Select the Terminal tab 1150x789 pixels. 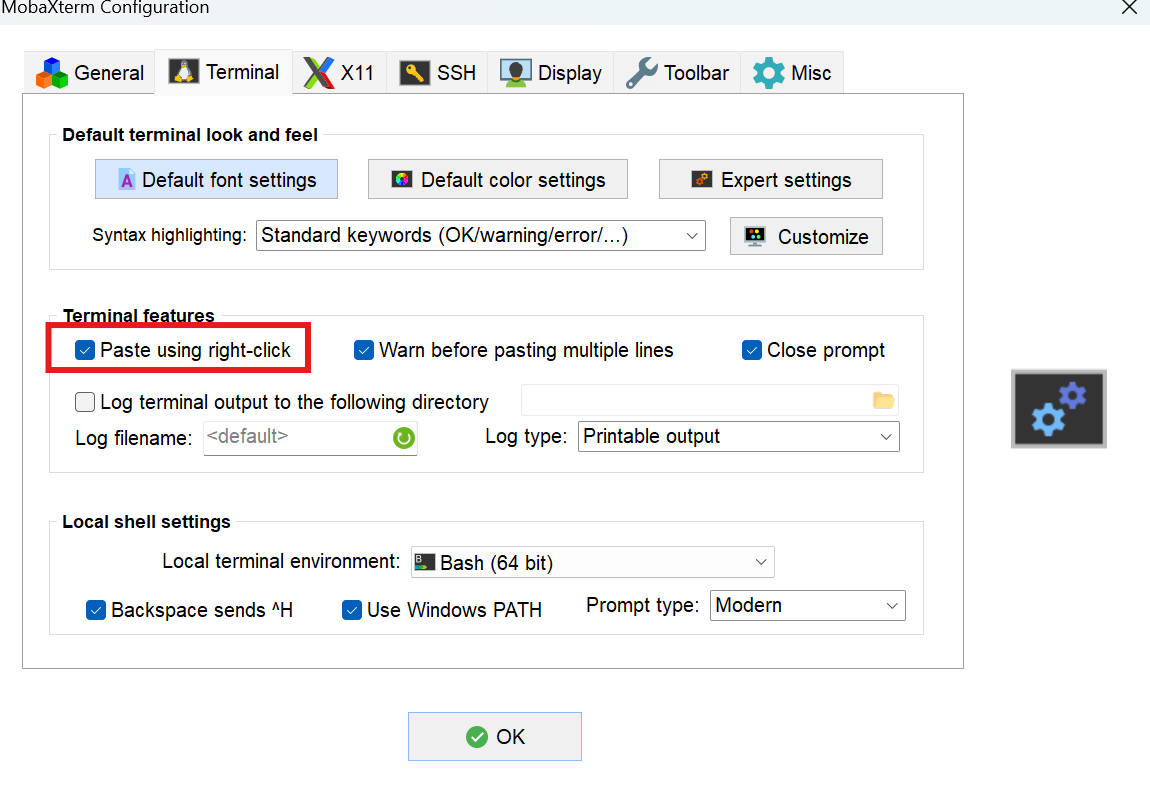click(224, 72)
